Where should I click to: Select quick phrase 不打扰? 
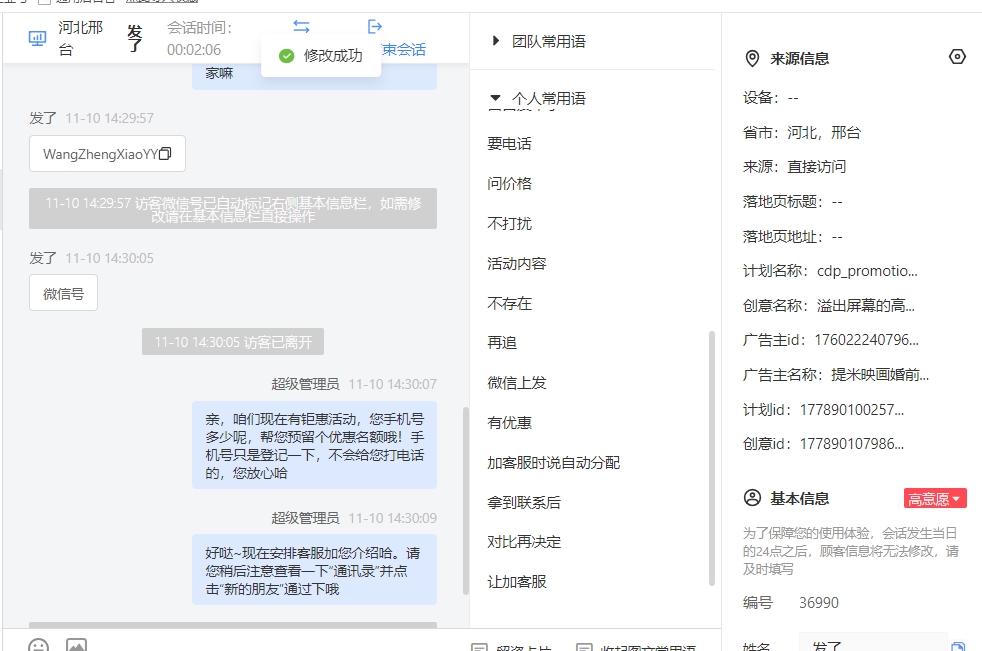pyautogui.click(x=509, y=224)
